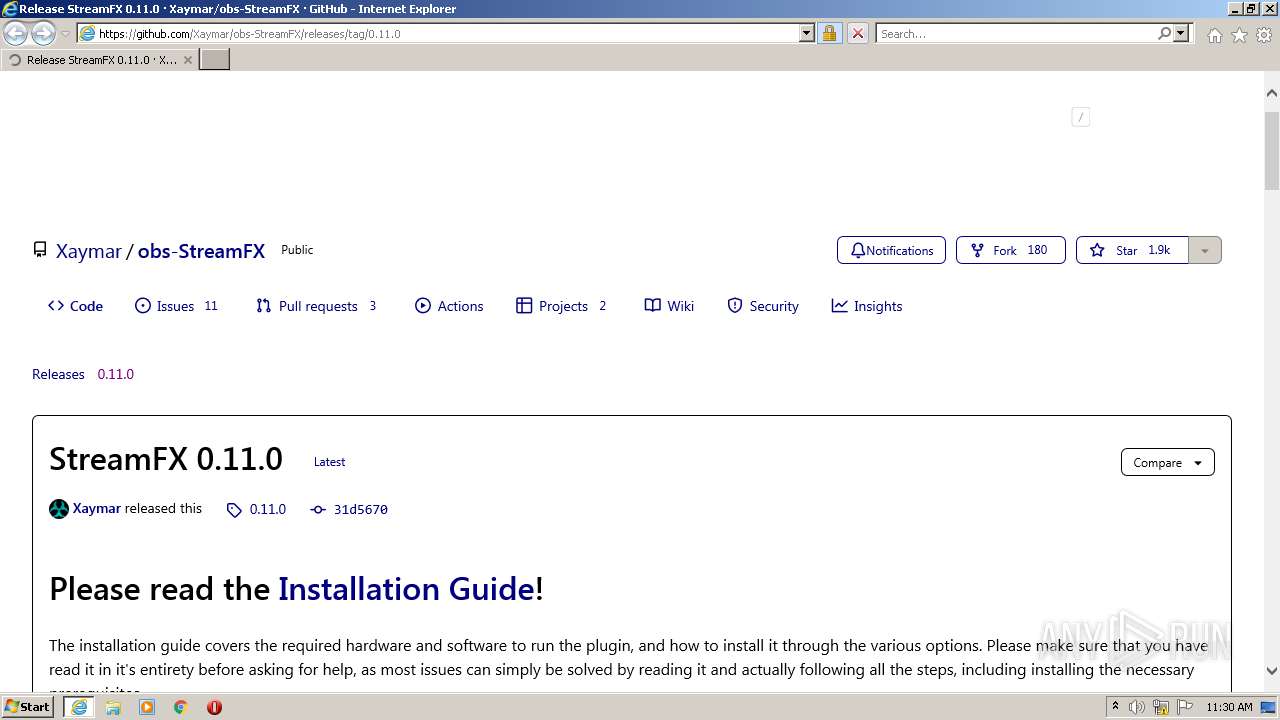
Task: Click the search magnifier icon
Action: [1164, 34]
